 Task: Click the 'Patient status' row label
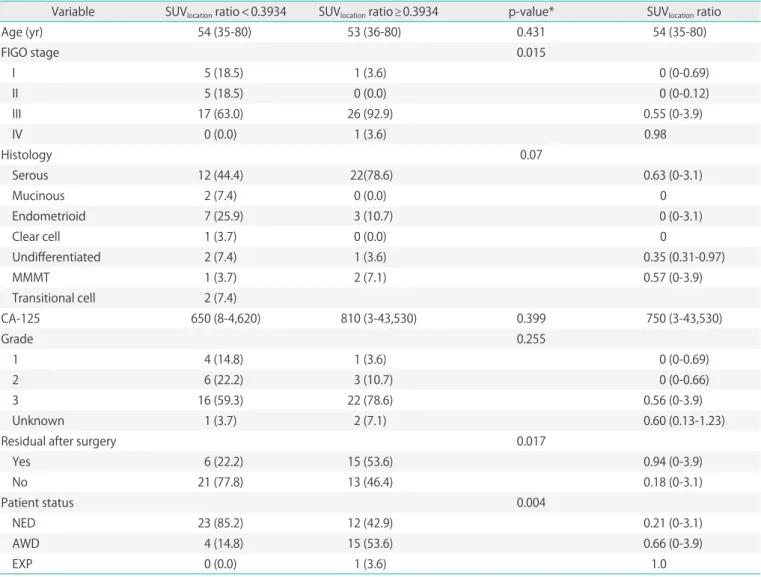coord(37,503)
